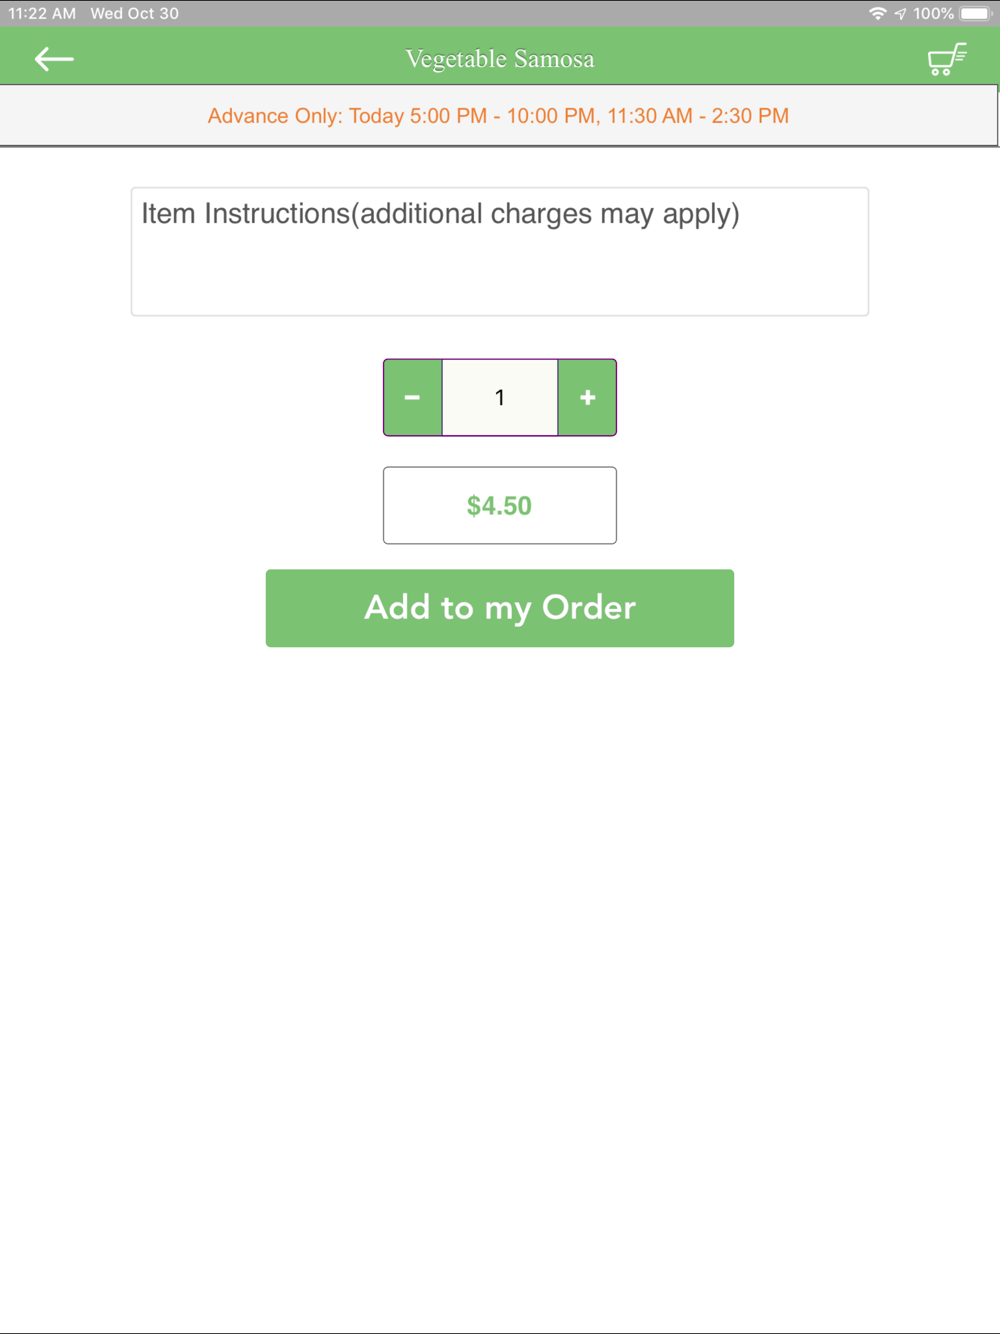1000x1334 pixels.
Task: Tap the Vegetable Samosa title
Action: click(500, 59)
